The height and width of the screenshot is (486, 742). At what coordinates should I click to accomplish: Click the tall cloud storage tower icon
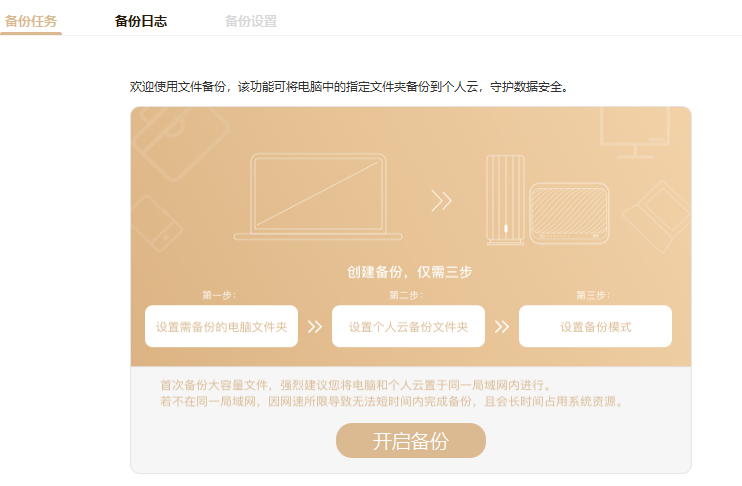[505, 199]
